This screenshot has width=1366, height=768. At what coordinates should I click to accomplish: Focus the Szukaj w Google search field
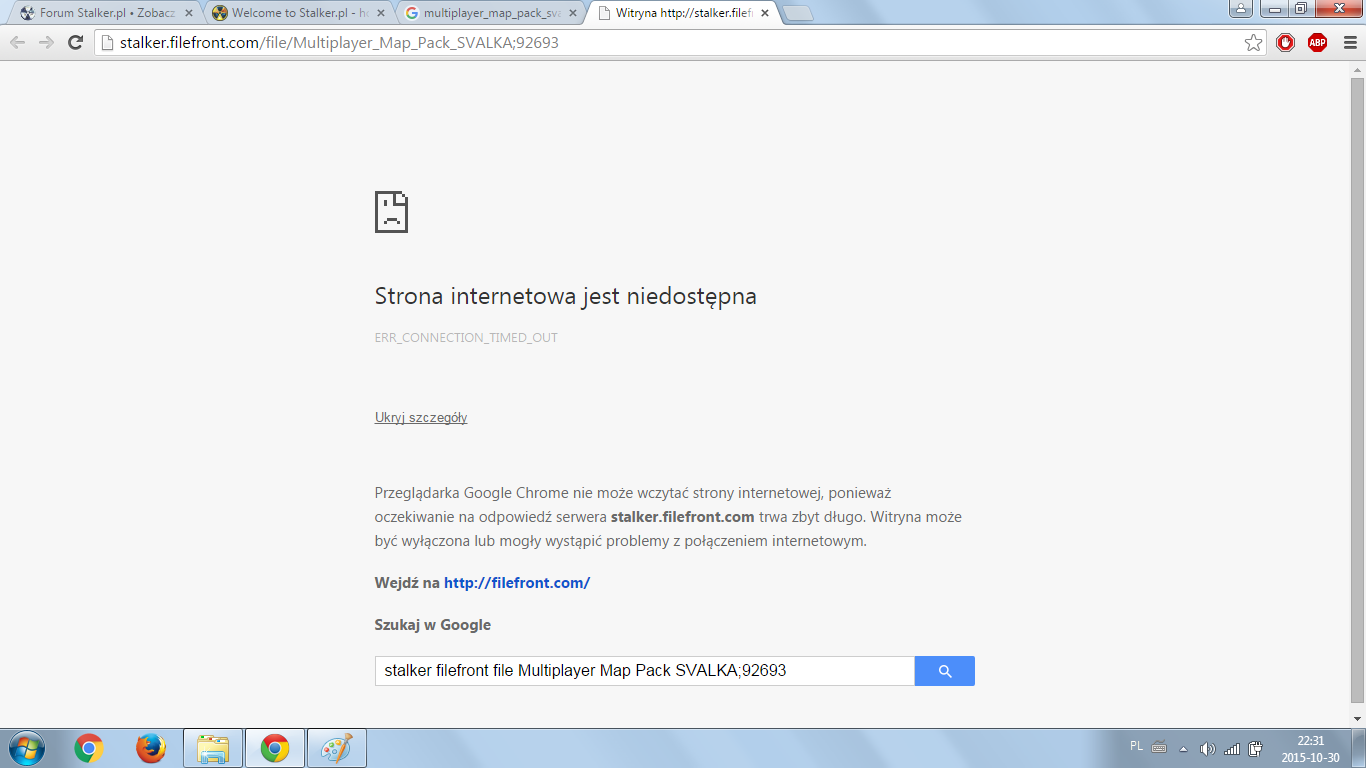[645, 671]
